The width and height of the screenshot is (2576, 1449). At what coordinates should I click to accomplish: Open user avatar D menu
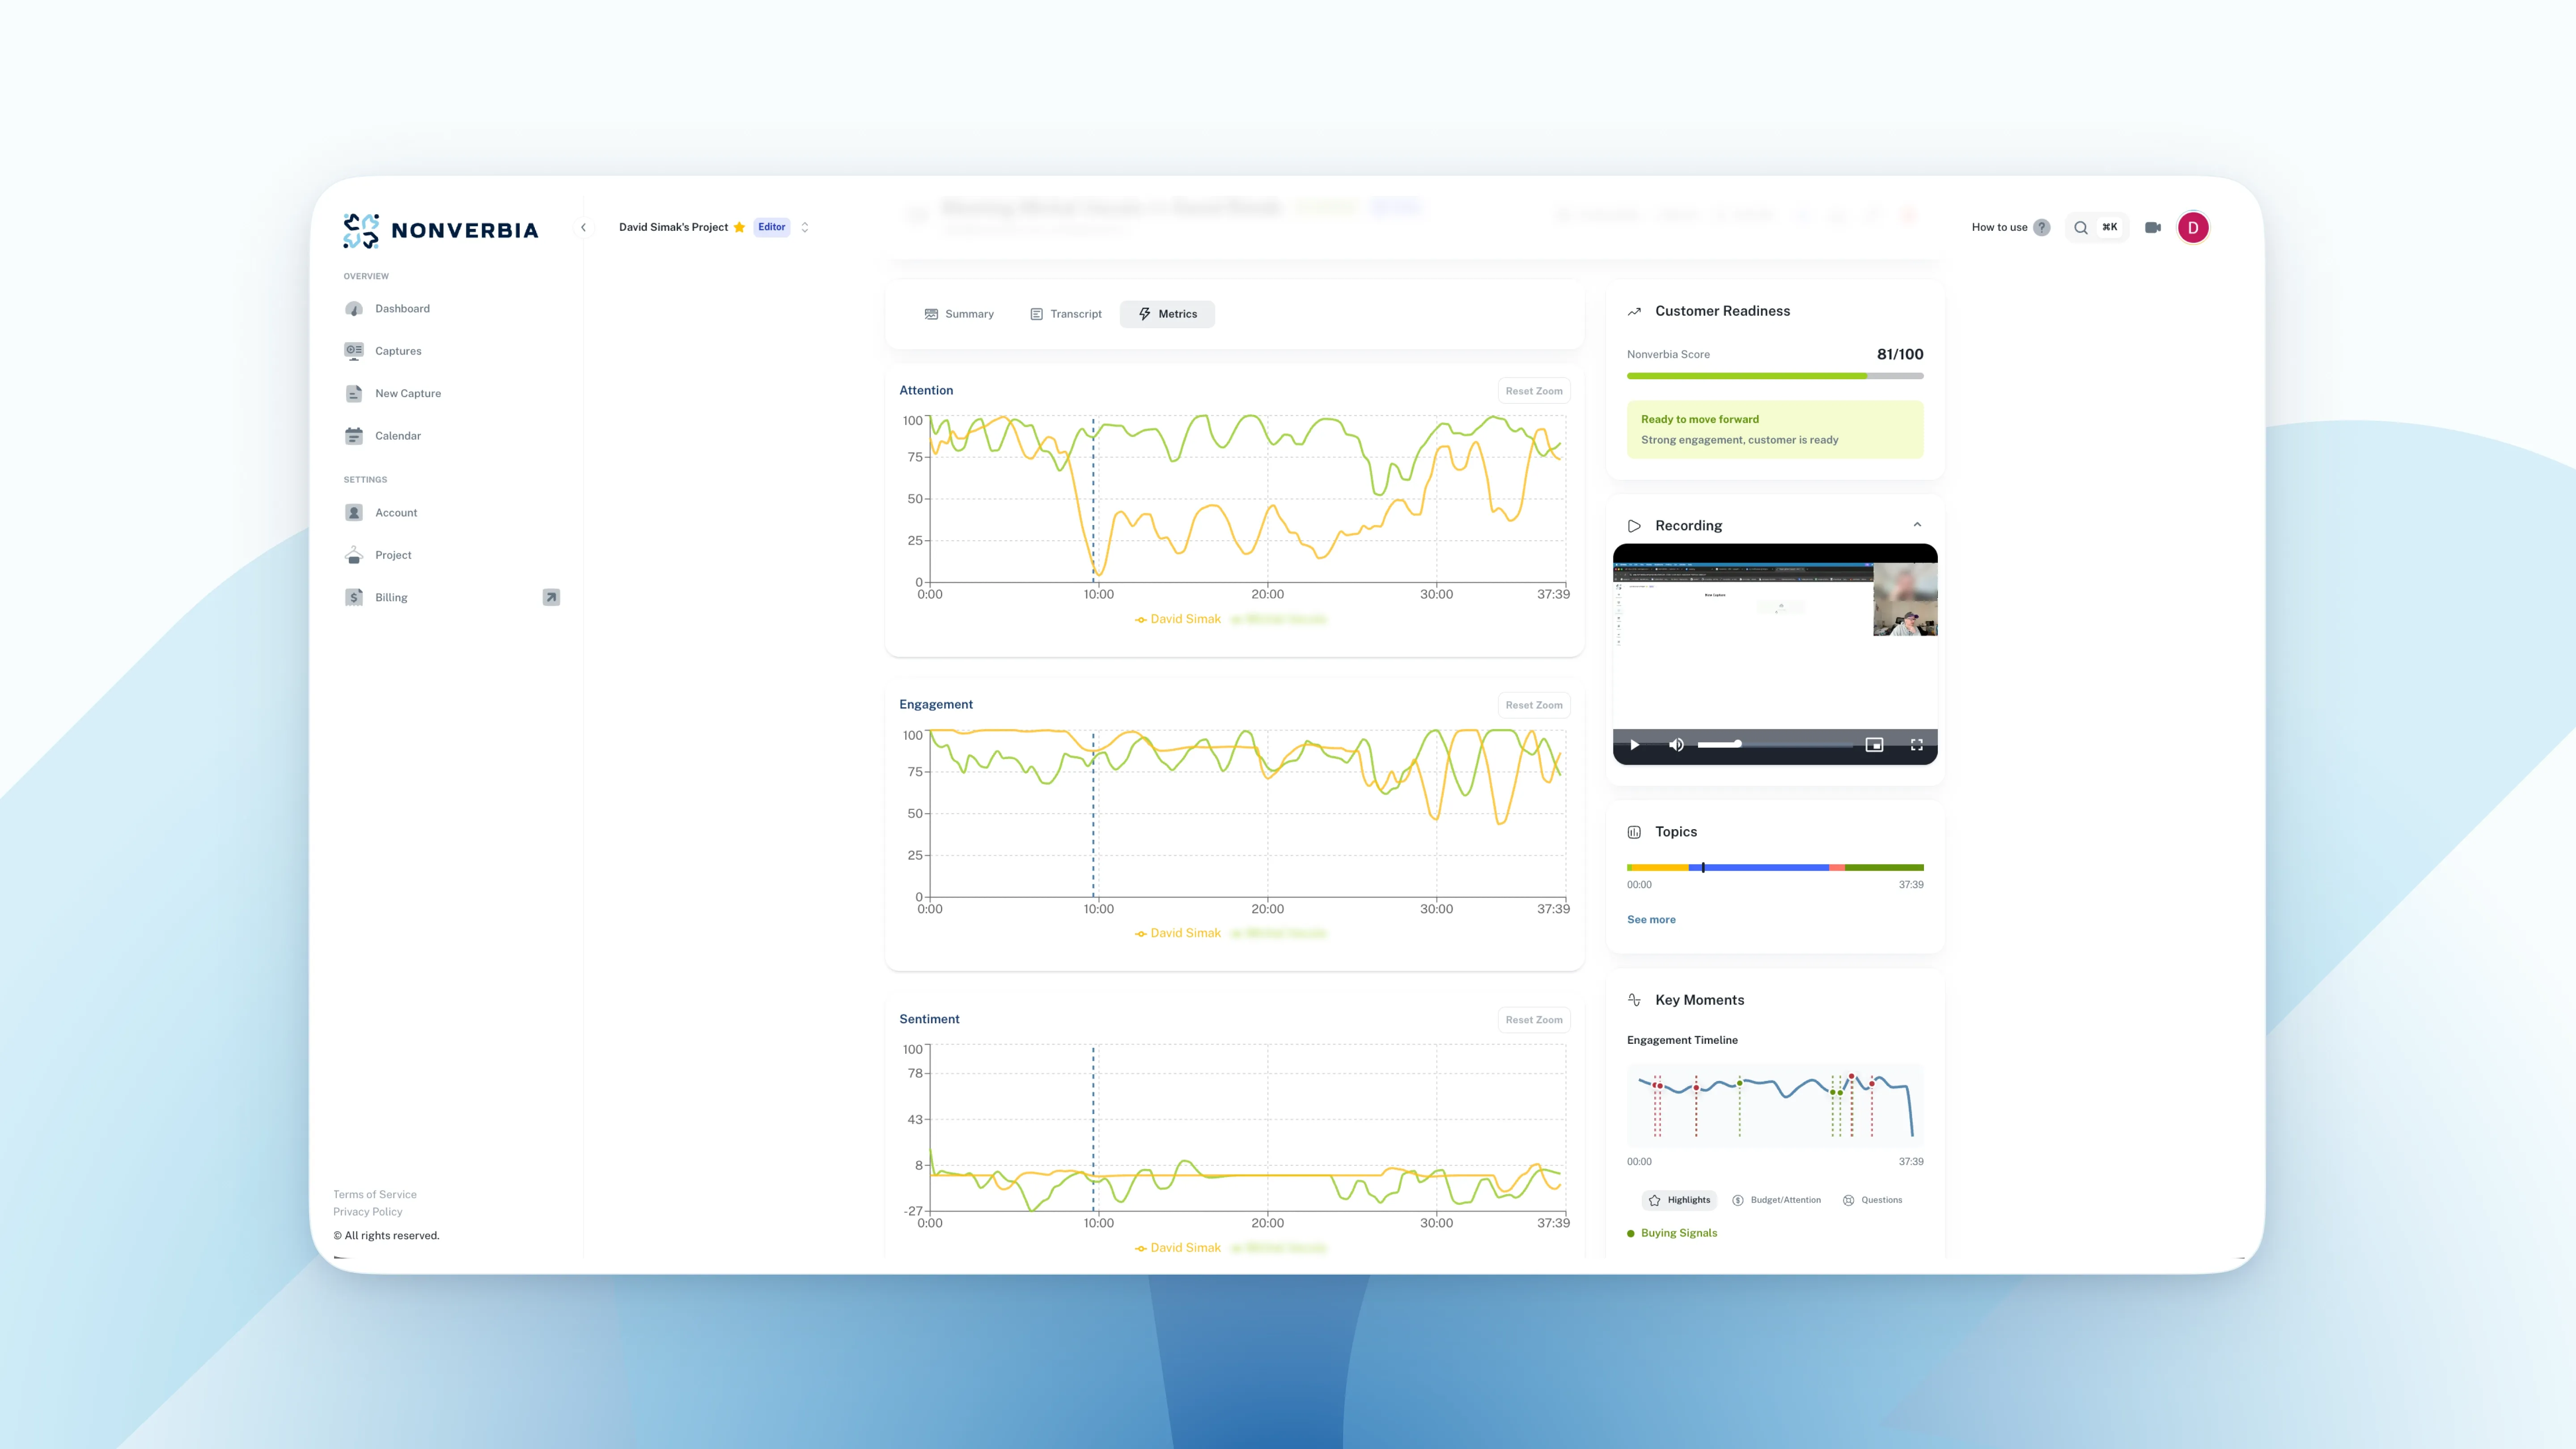pos(2193,228)
